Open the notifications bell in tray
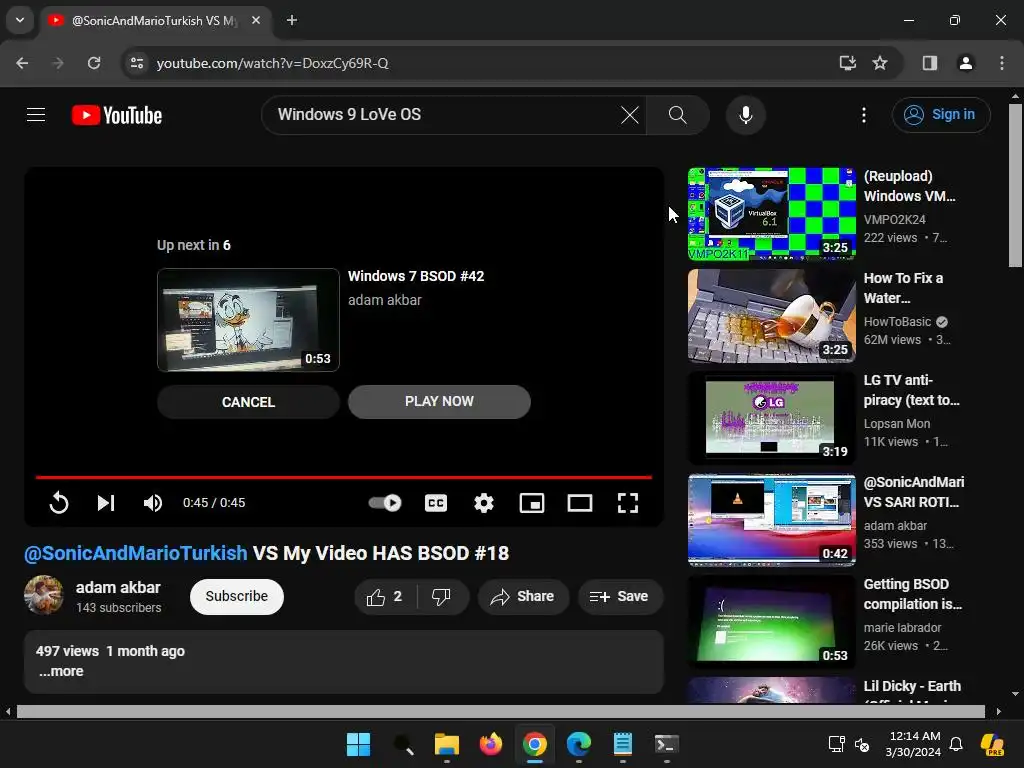1024x768 pixels. tap(955, 744)
